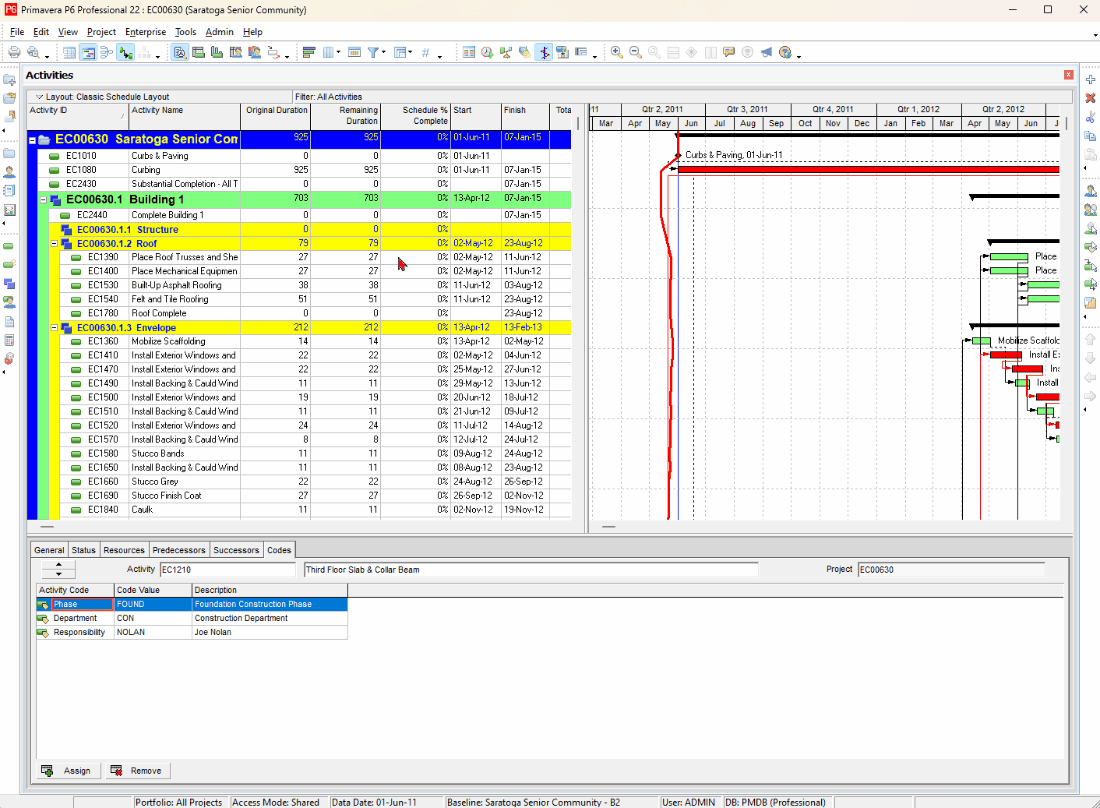Click the Schedule clock icon in the toolbar

coord(487,53)
